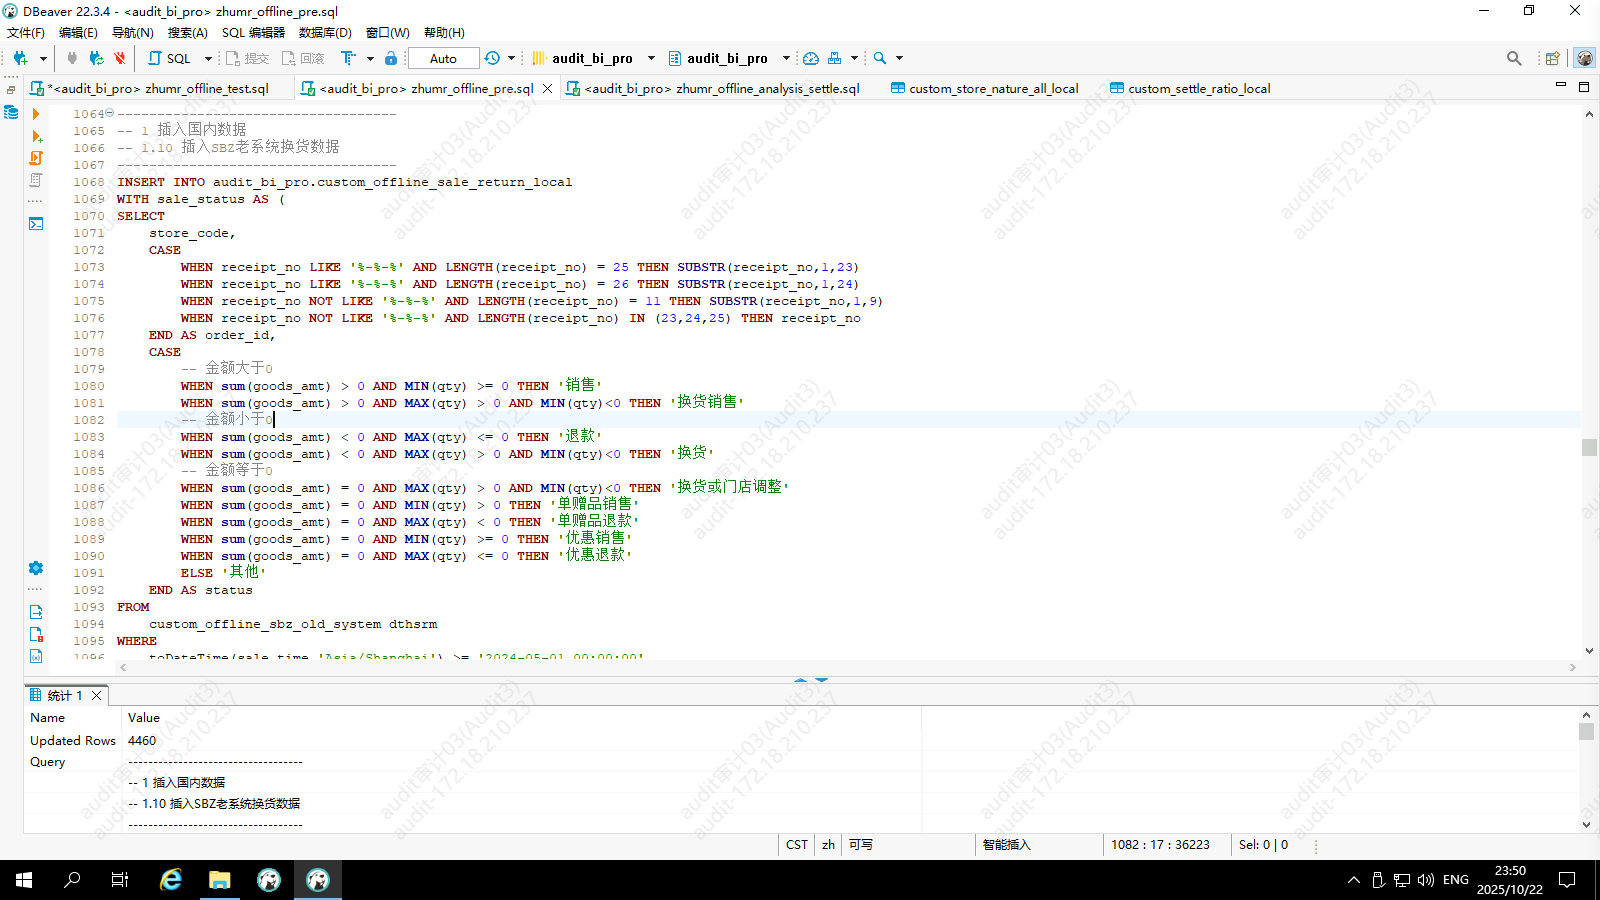Click the magnifier search icon at top right
This screenshot has width=1600, height=900.
tap(1514, 58)
